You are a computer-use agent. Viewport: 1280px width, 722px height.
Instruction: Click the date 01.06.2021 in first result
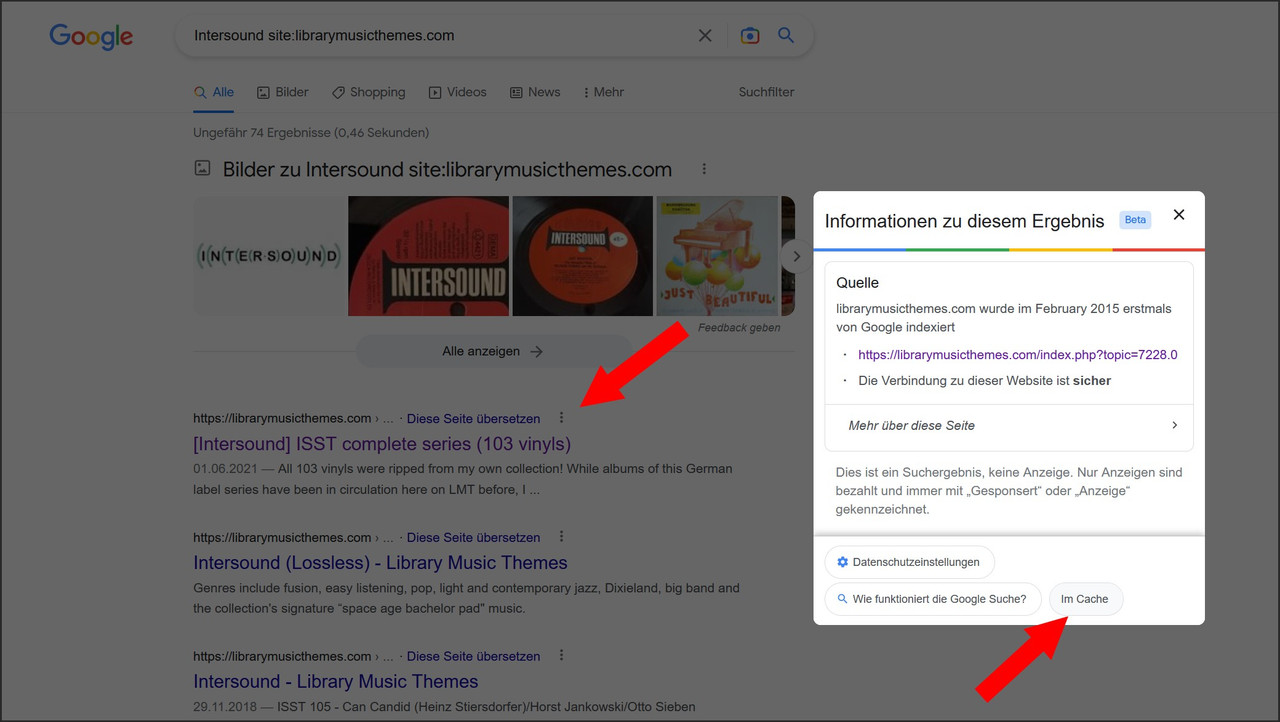coord(225,469)
